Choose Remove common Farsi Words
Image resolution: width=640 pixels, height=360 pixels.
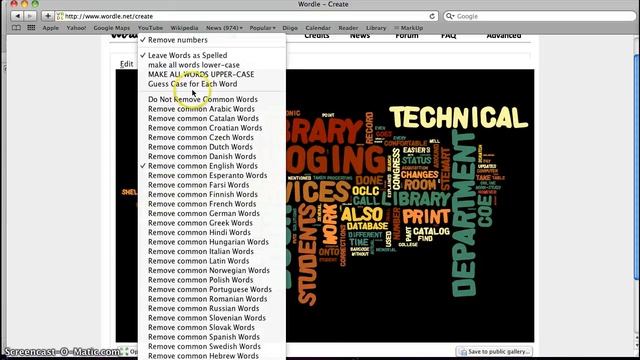click(x=212, y=185)
